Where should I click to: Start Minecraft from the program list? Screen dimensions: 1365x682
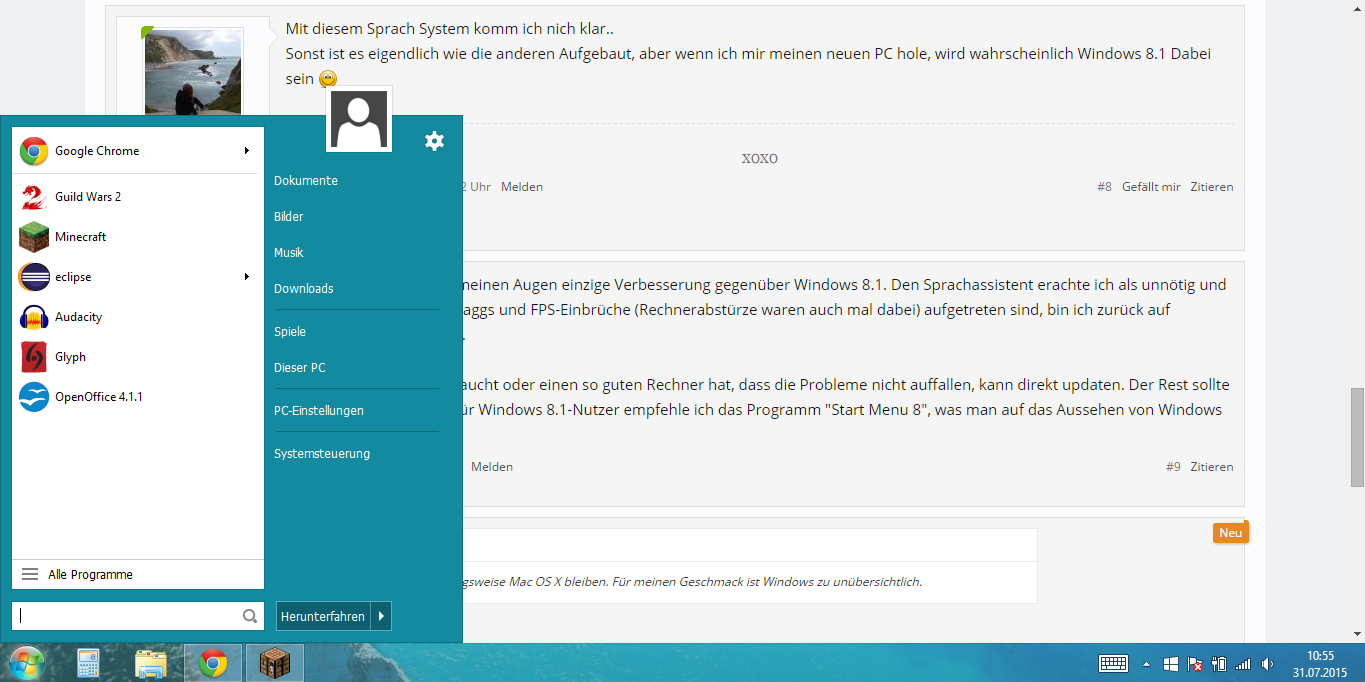tap(137, 237)
